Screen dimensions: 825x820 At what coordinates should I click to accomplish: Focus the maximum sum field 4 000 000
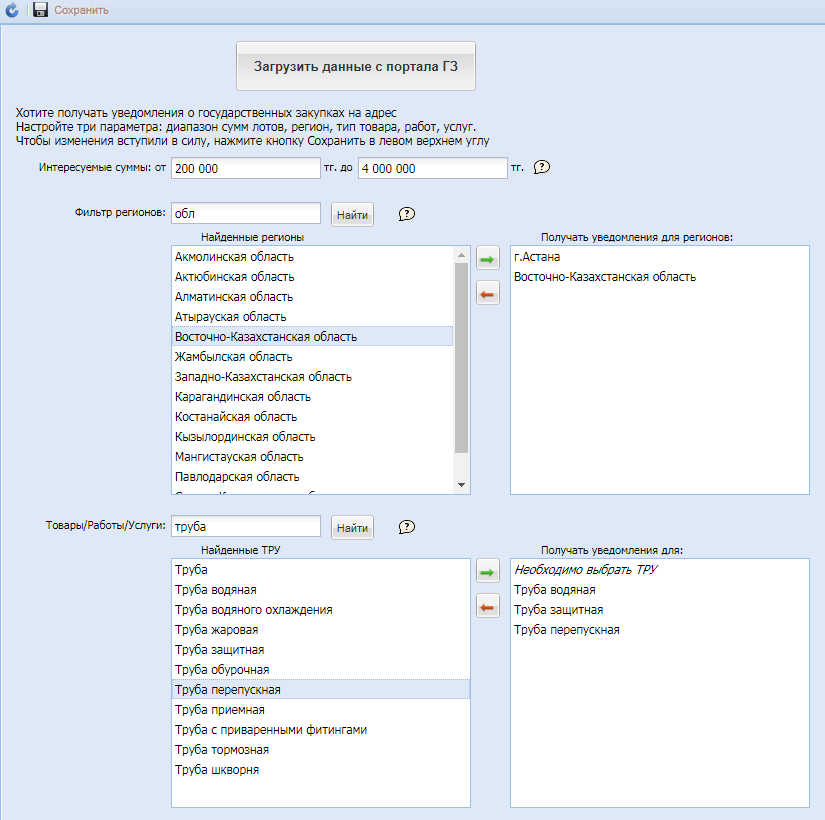pos(432,168)
